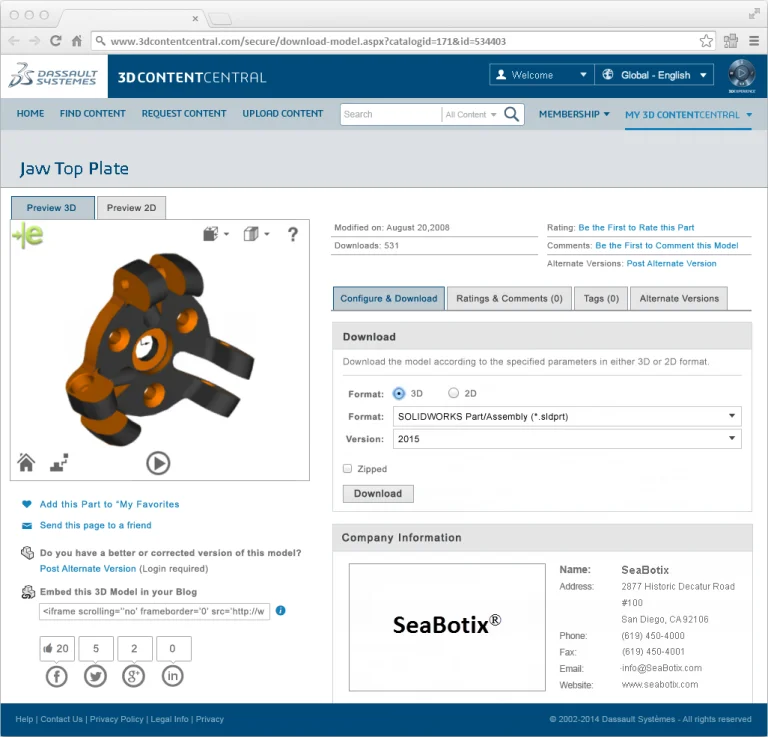Click the iframe embed code field
Viewport: 768px width, 737px height.
coord(154,611)
